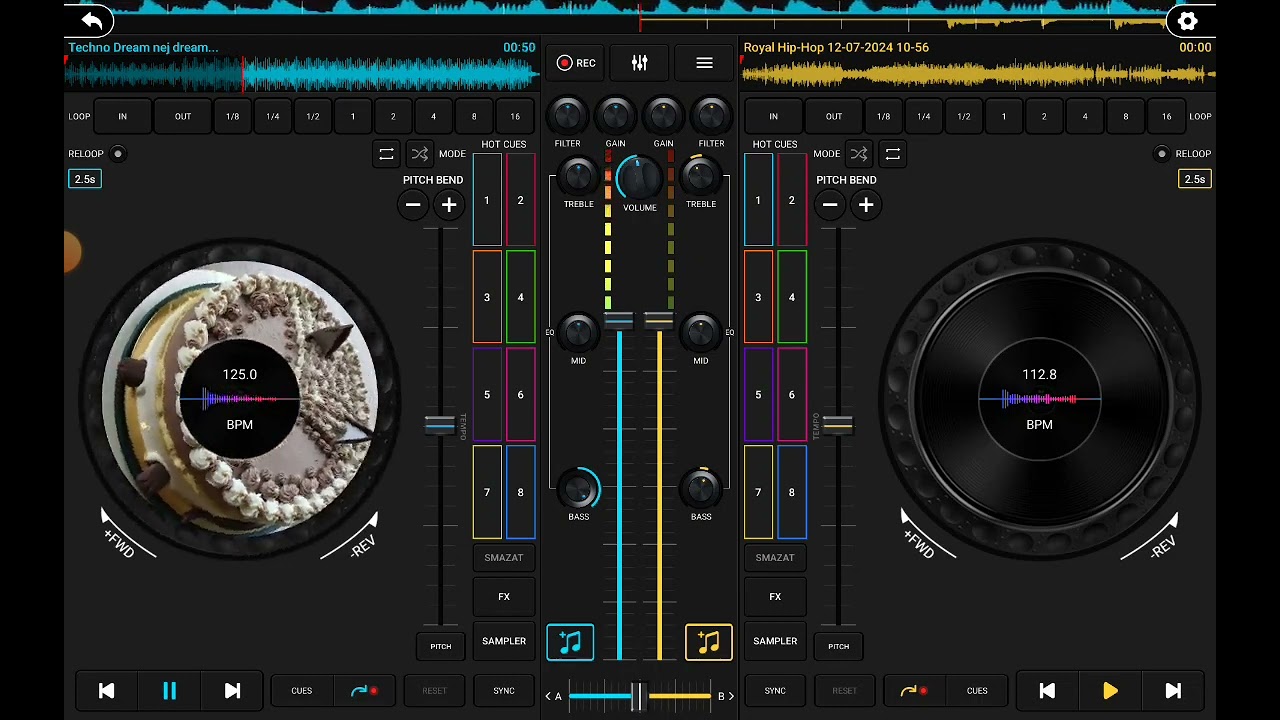Toggle right deck loop repeat mode icon
The width and height of the screenshot is (1280, 720).
893,154
